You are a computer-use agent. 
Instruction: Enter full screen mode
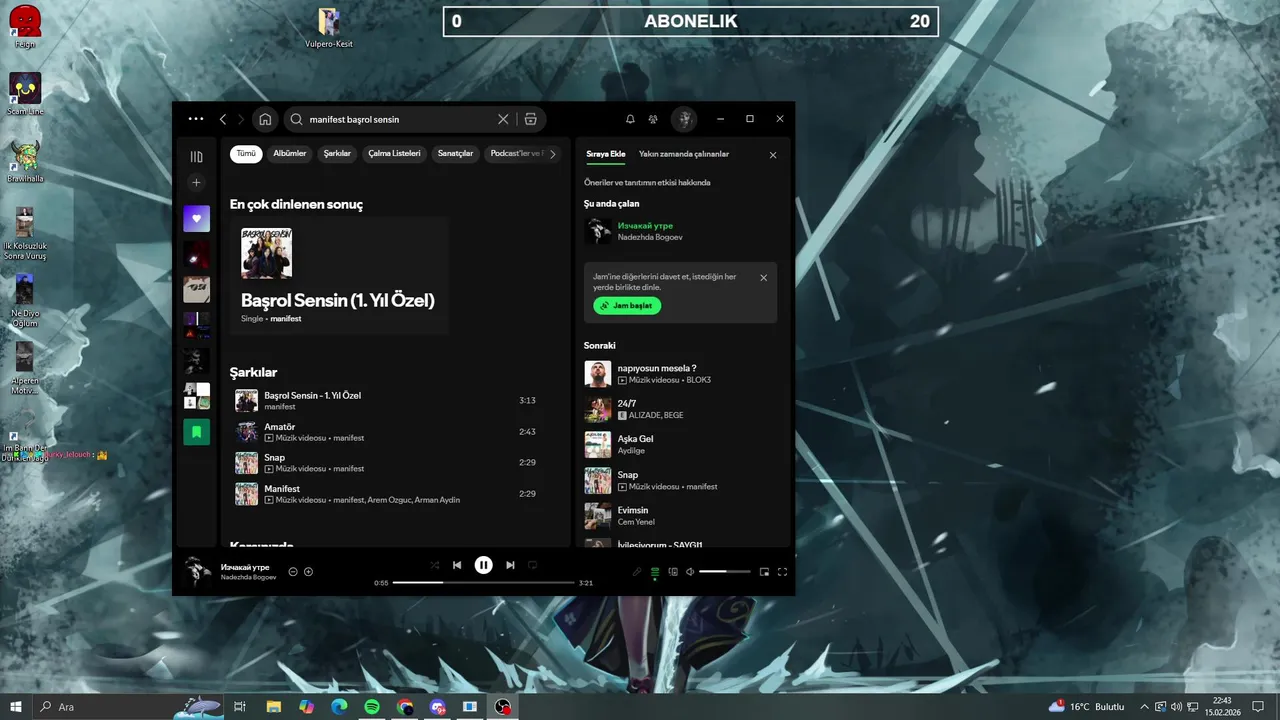coord(782,572)
